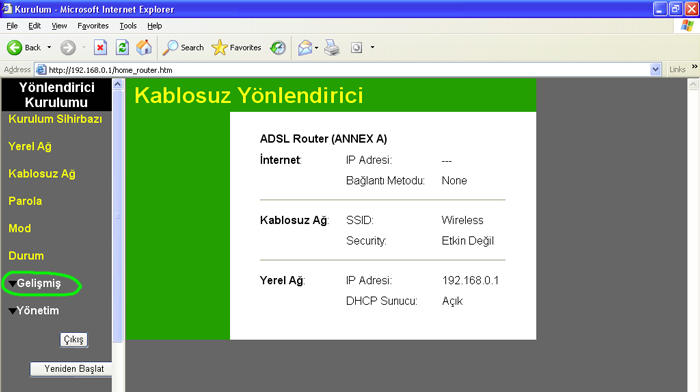
Task: Click the Refresh page icon
Action: pyautogui.click(x=122, y=47)
